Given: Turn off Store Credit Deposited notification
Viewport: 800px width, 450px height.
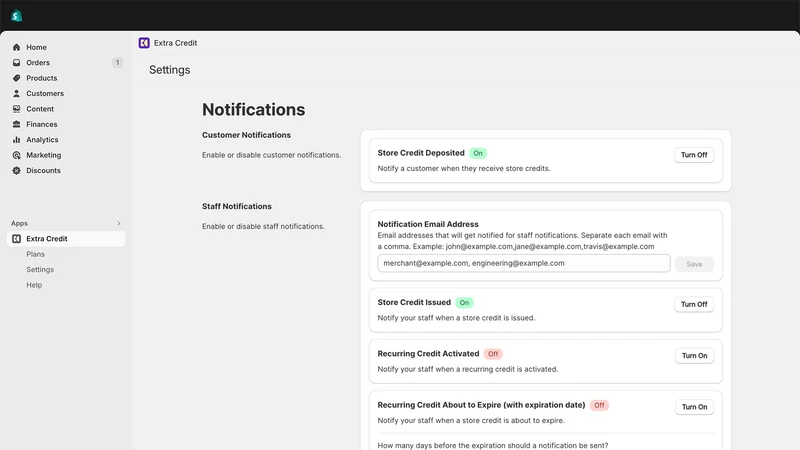Looking at the screenshot, I should [x=694, y=155].
